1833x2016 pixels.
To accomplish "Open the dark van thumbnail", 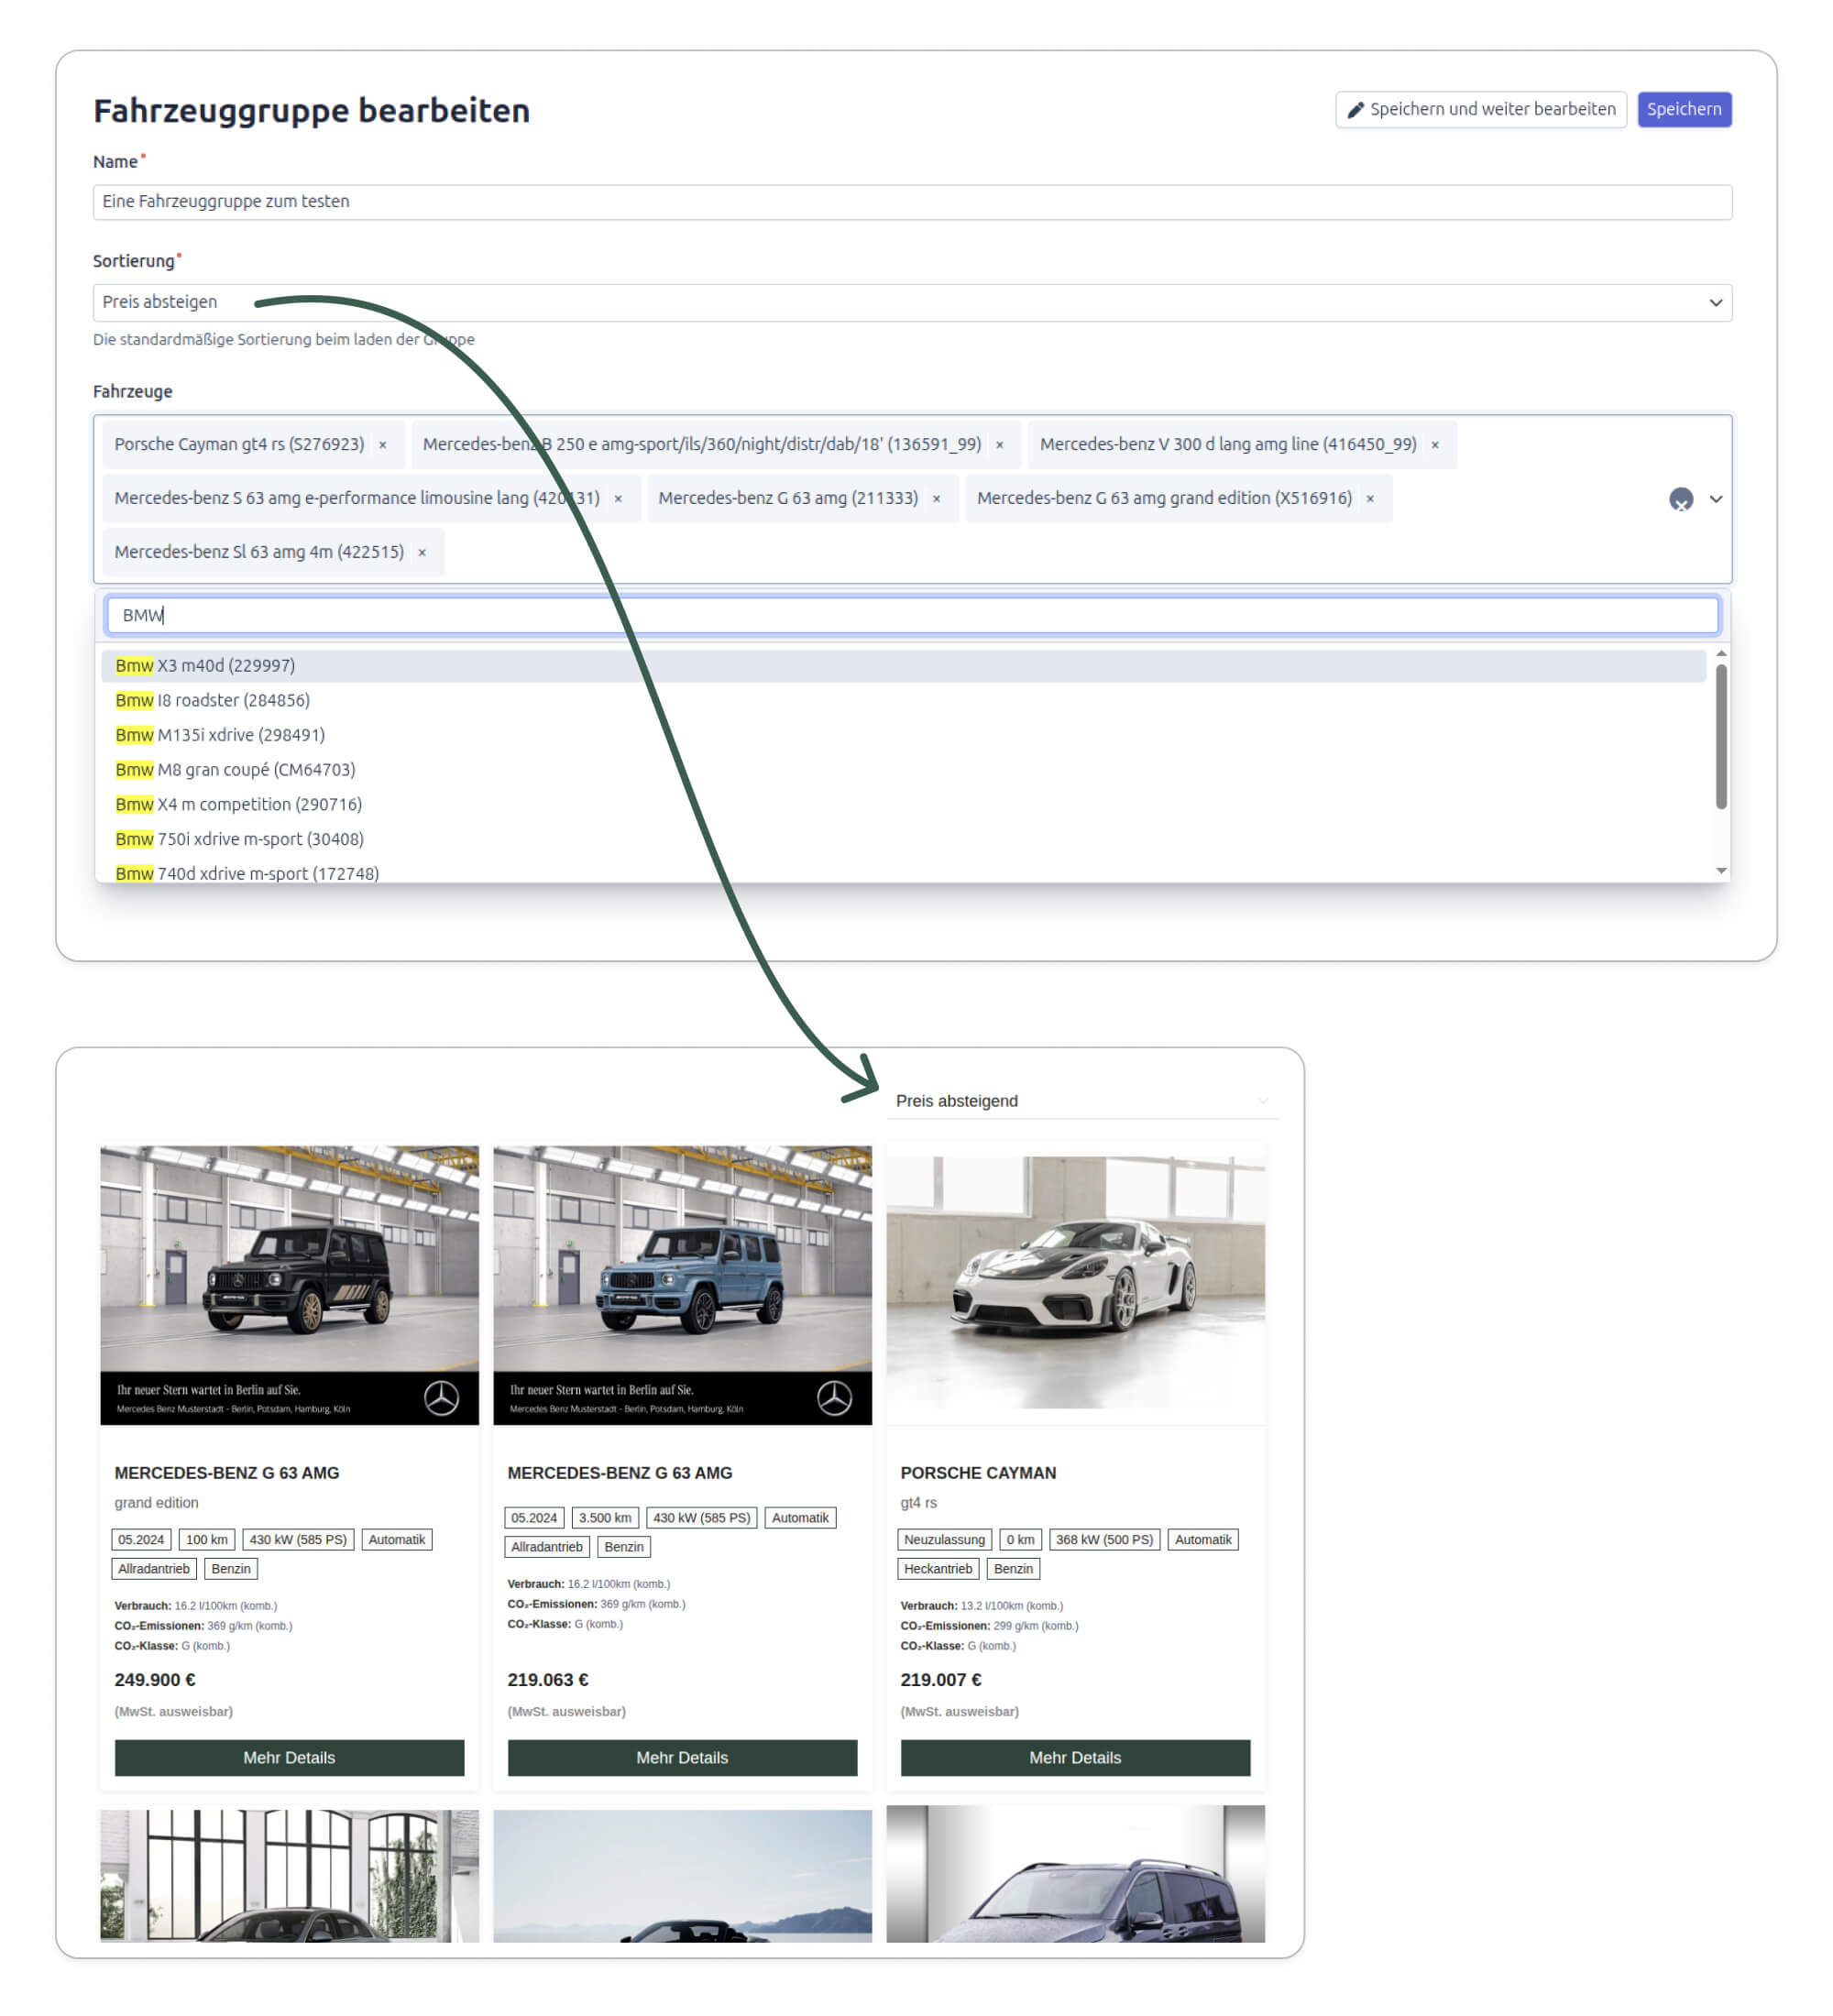I will pyautogui.click(x=1075, y=1874).
